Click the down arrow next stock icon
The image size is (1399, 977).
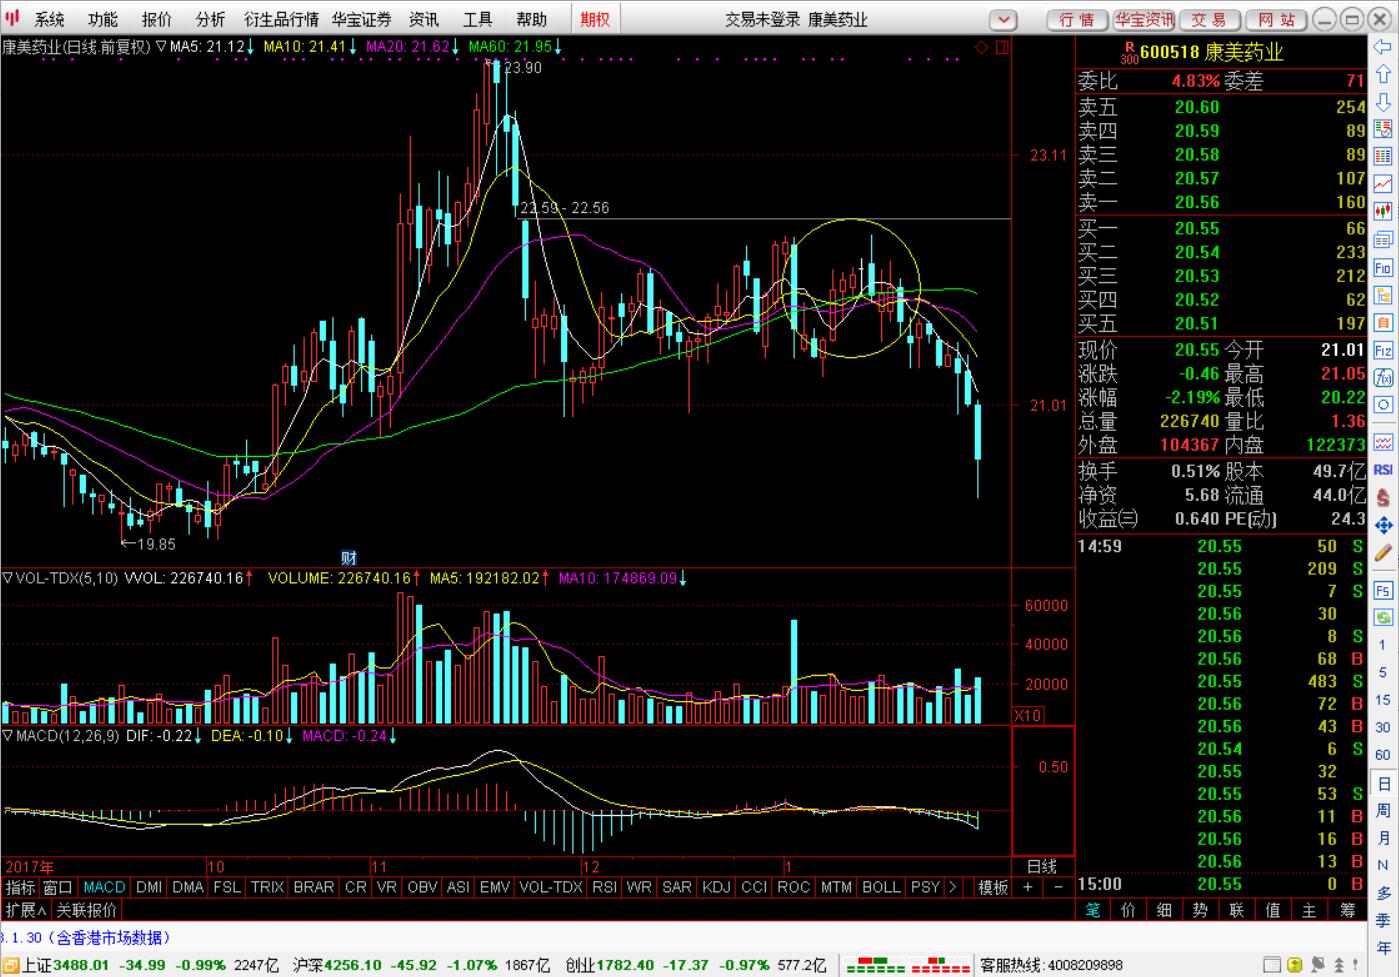[1383, 102]
